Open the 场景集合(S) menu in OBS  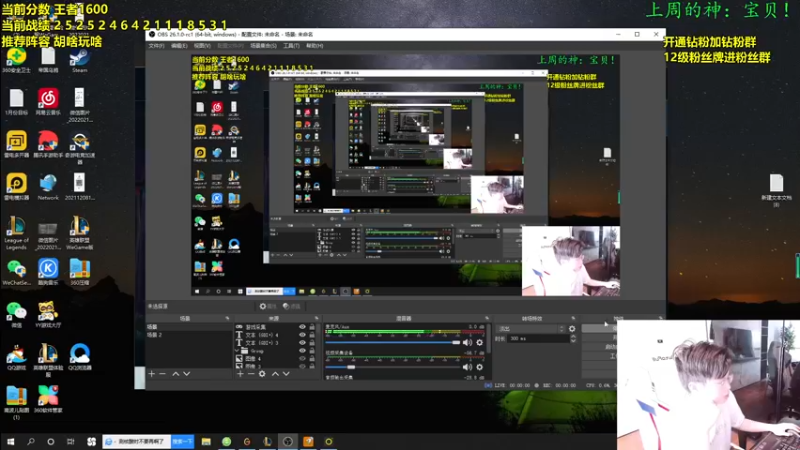click(263, 46)
